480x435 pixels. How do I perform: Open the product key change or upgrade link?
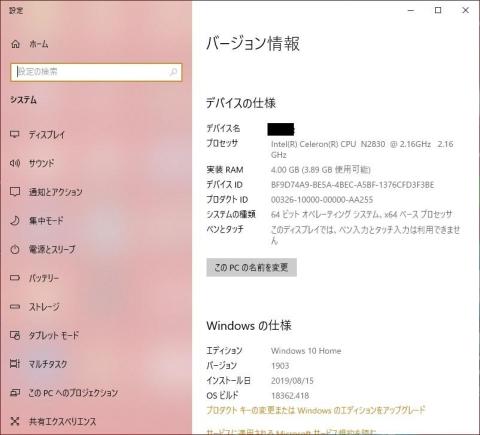click(x=316, y=410)
